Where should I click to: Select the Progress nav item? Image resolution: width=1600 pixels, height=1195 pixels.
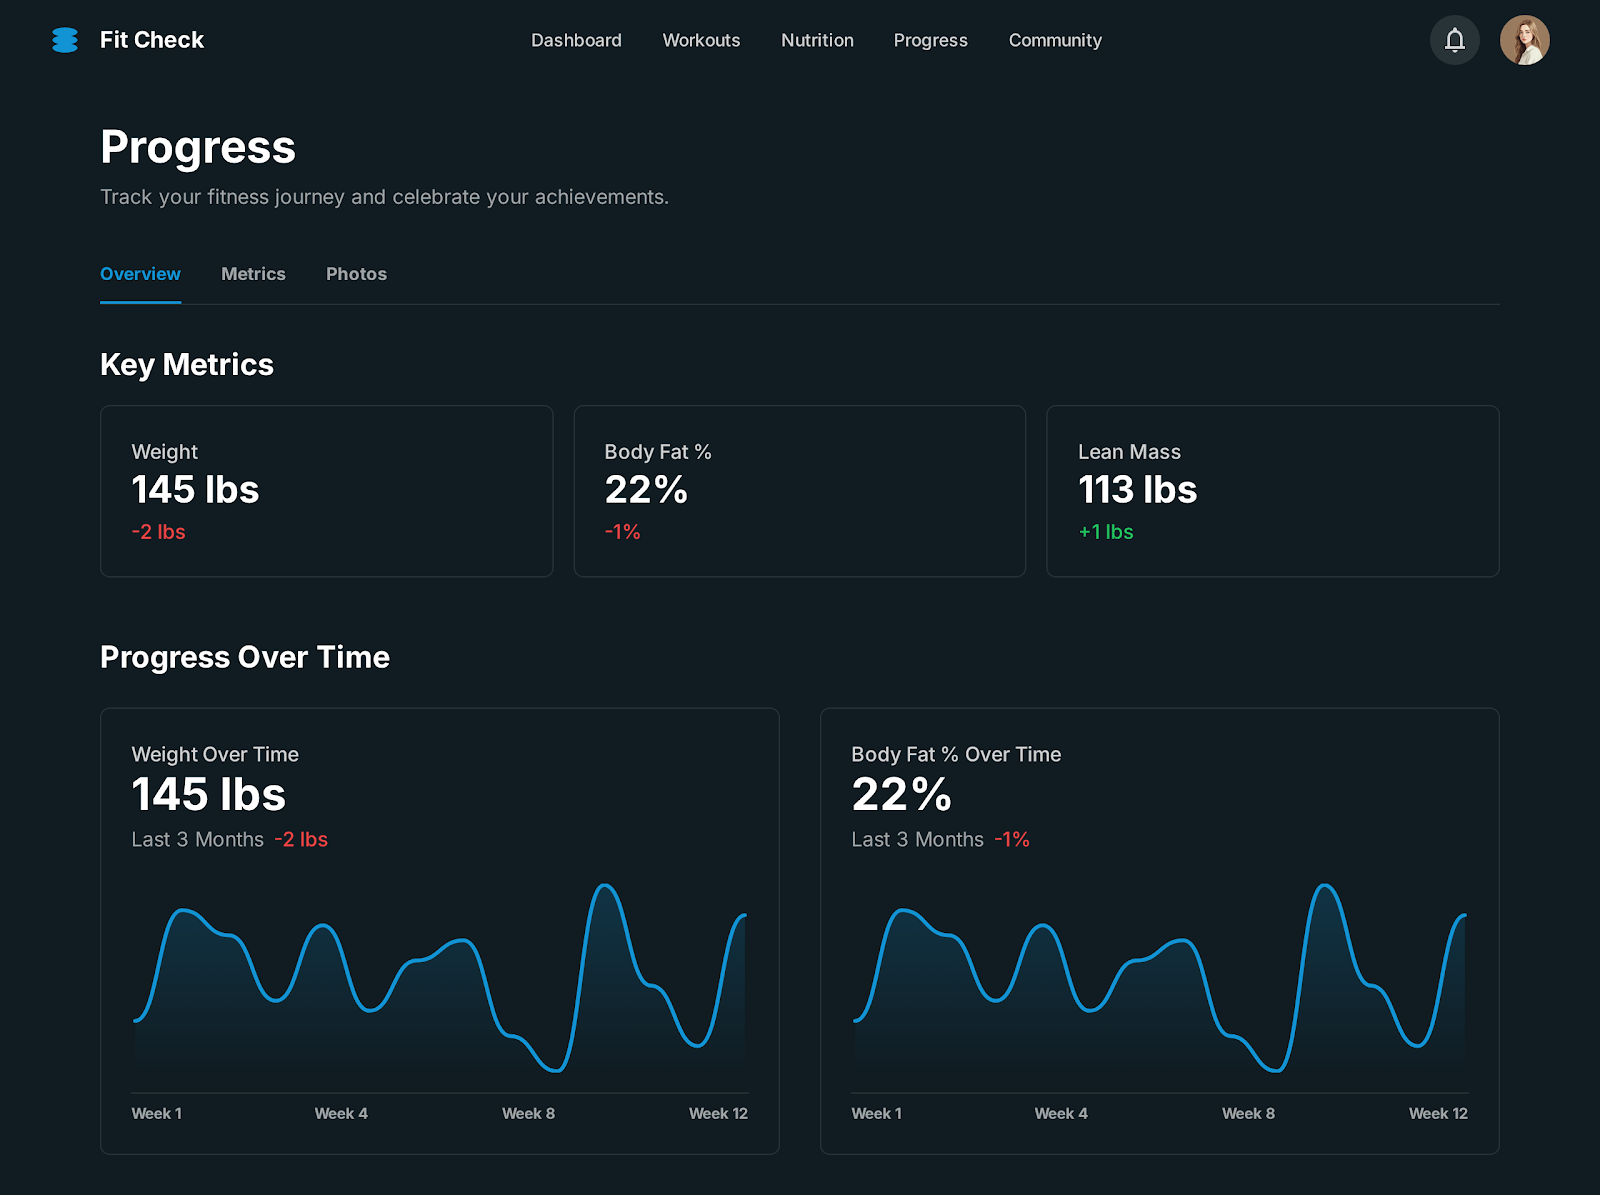coord(930,40)
